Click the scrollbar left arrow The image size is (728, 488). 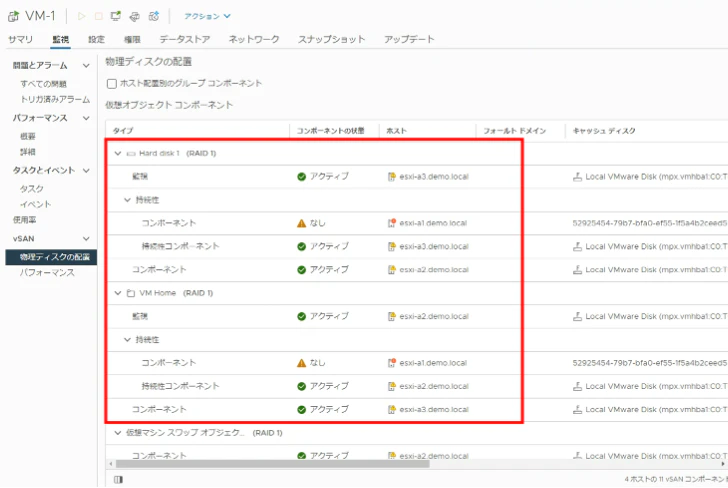tap(110, 464)
